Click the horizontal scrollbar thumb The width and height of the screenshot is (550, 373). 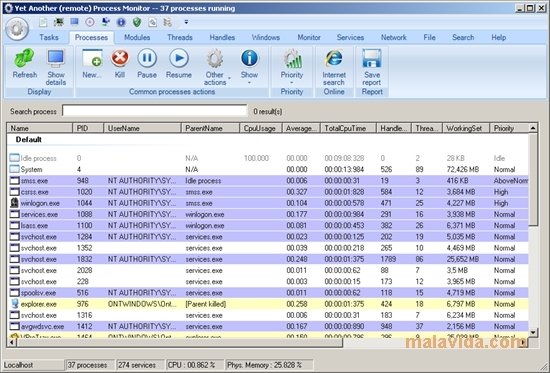180,342
